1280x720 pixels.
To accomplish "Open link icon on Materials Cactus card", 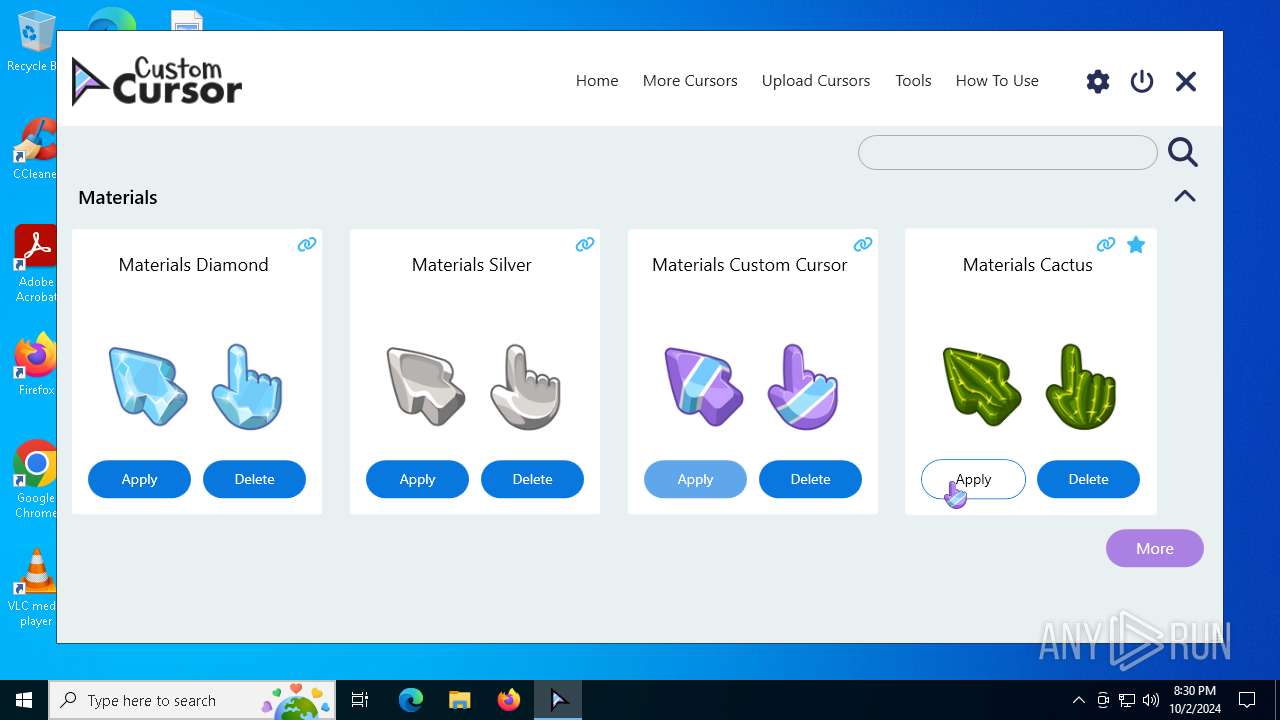I will (1106, 245).
